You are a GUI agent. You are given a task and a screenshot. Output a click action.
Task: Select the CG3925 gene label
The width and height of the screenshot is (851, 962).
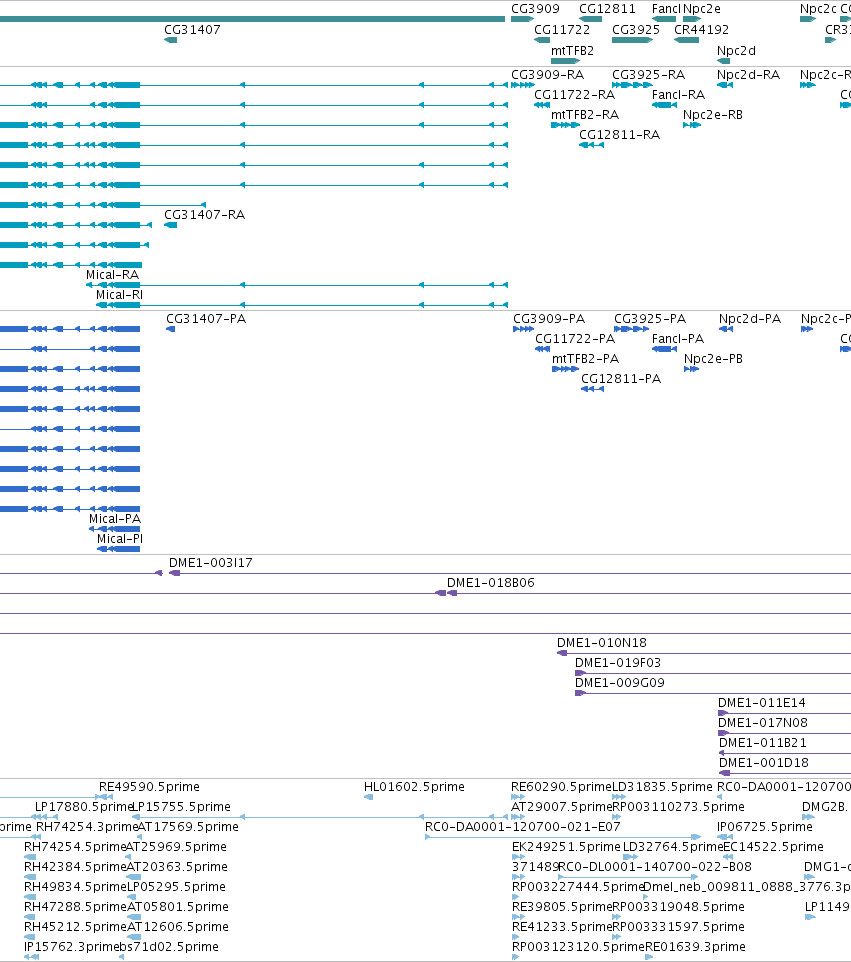coord(636,29)
